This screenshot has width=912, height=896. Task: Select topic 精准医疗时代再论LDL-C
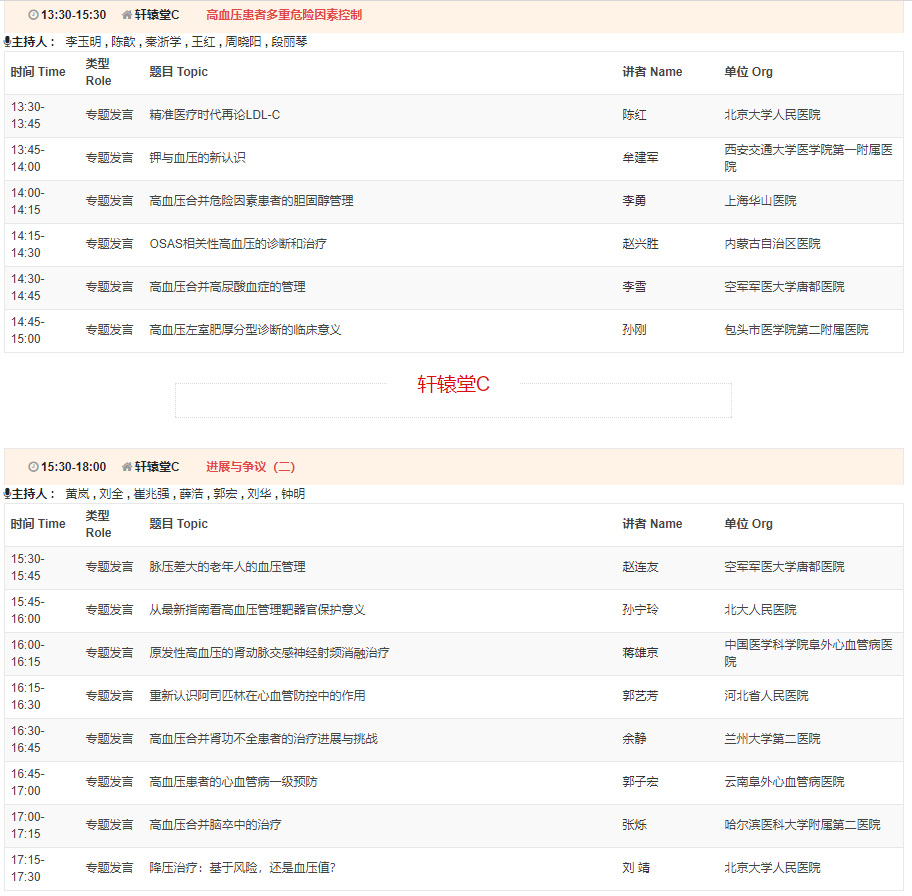tap(215, 115)
